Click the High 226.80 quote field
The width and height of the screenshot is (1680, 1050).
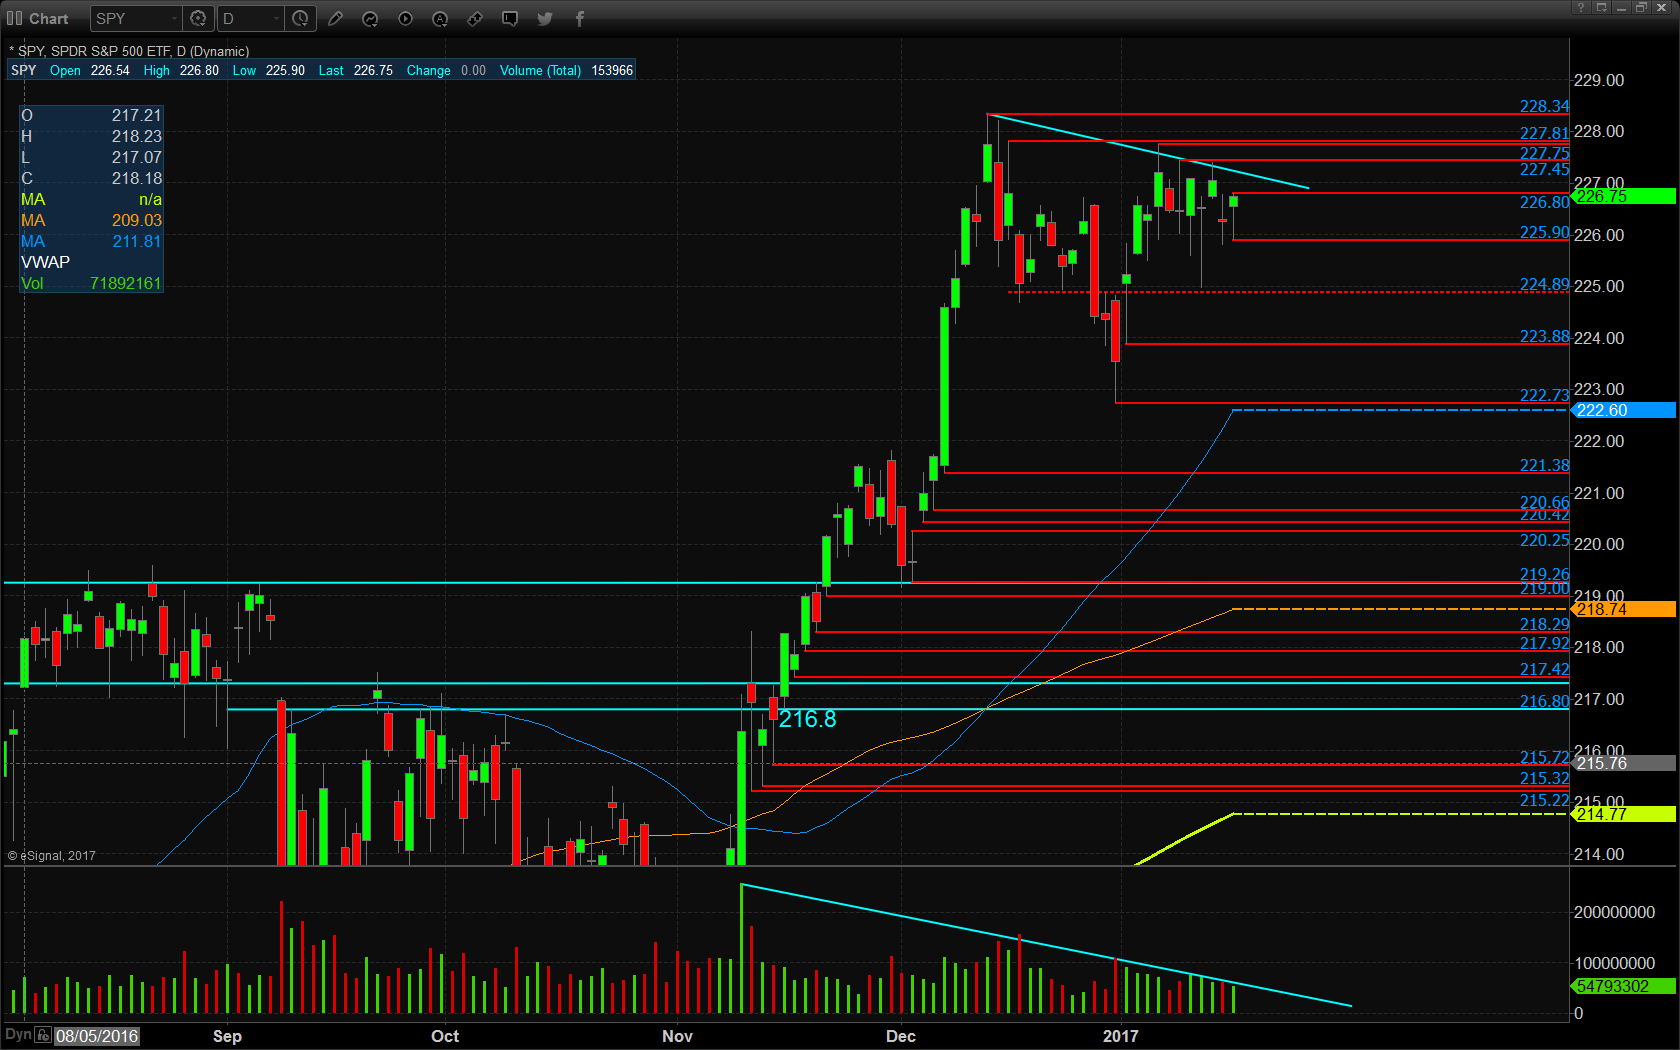click(181, 70)
